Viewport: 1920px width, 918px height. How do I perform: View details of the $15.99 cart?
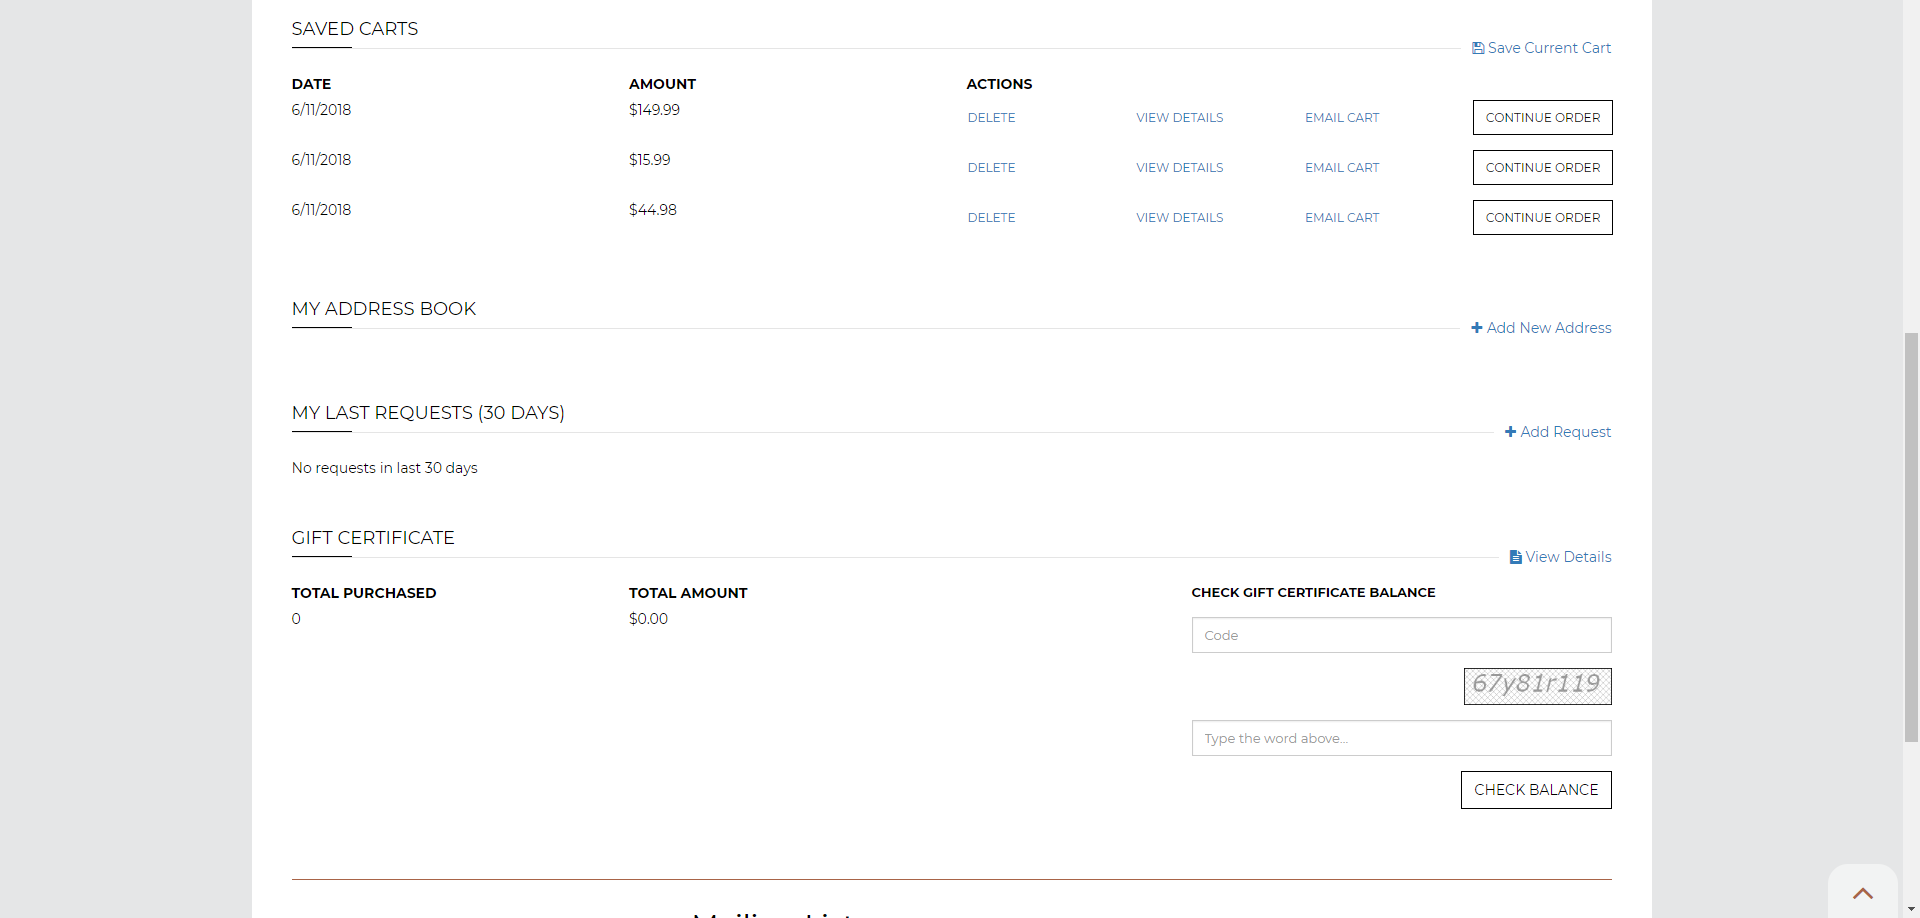(x=1179, y=168)
